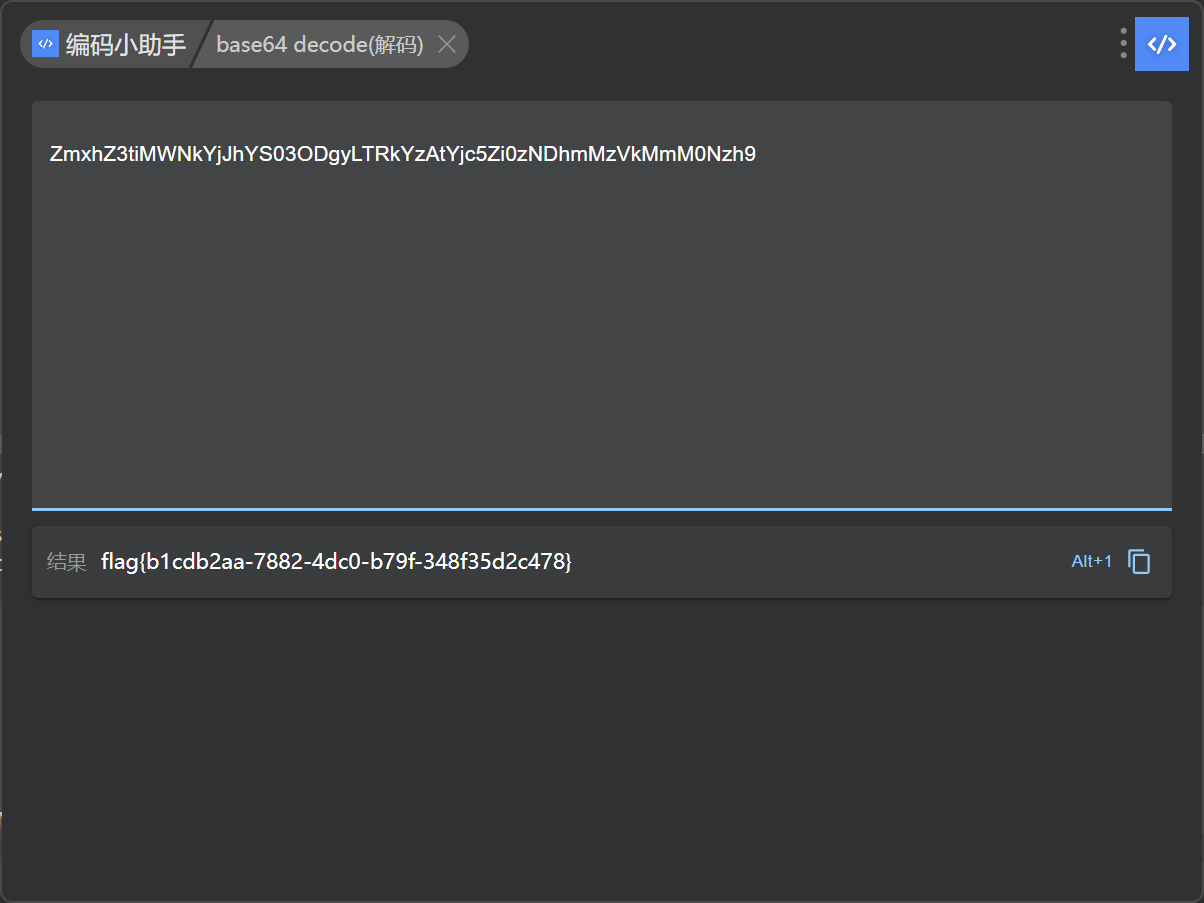Open the three-dot more options menu
This screenshot has width=1204, height=903.
[x=1123, y=43]
